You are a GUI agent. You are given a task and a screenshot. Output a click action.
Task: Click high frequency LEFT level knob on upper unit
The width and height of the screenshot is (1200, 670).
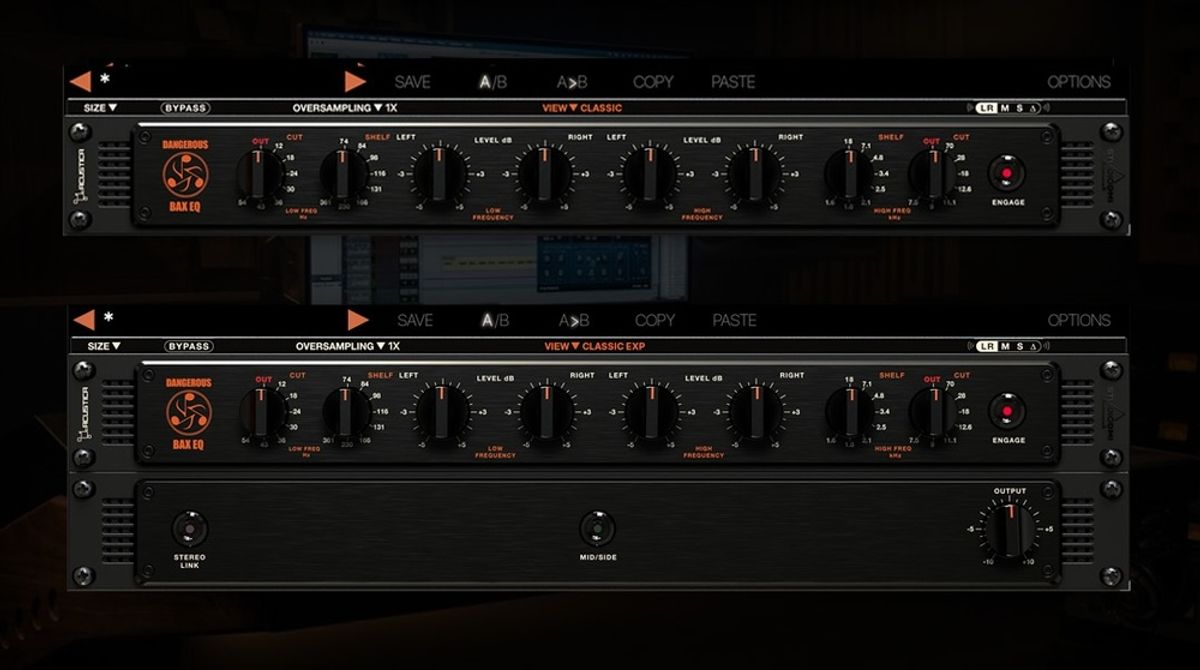[650, 174]
